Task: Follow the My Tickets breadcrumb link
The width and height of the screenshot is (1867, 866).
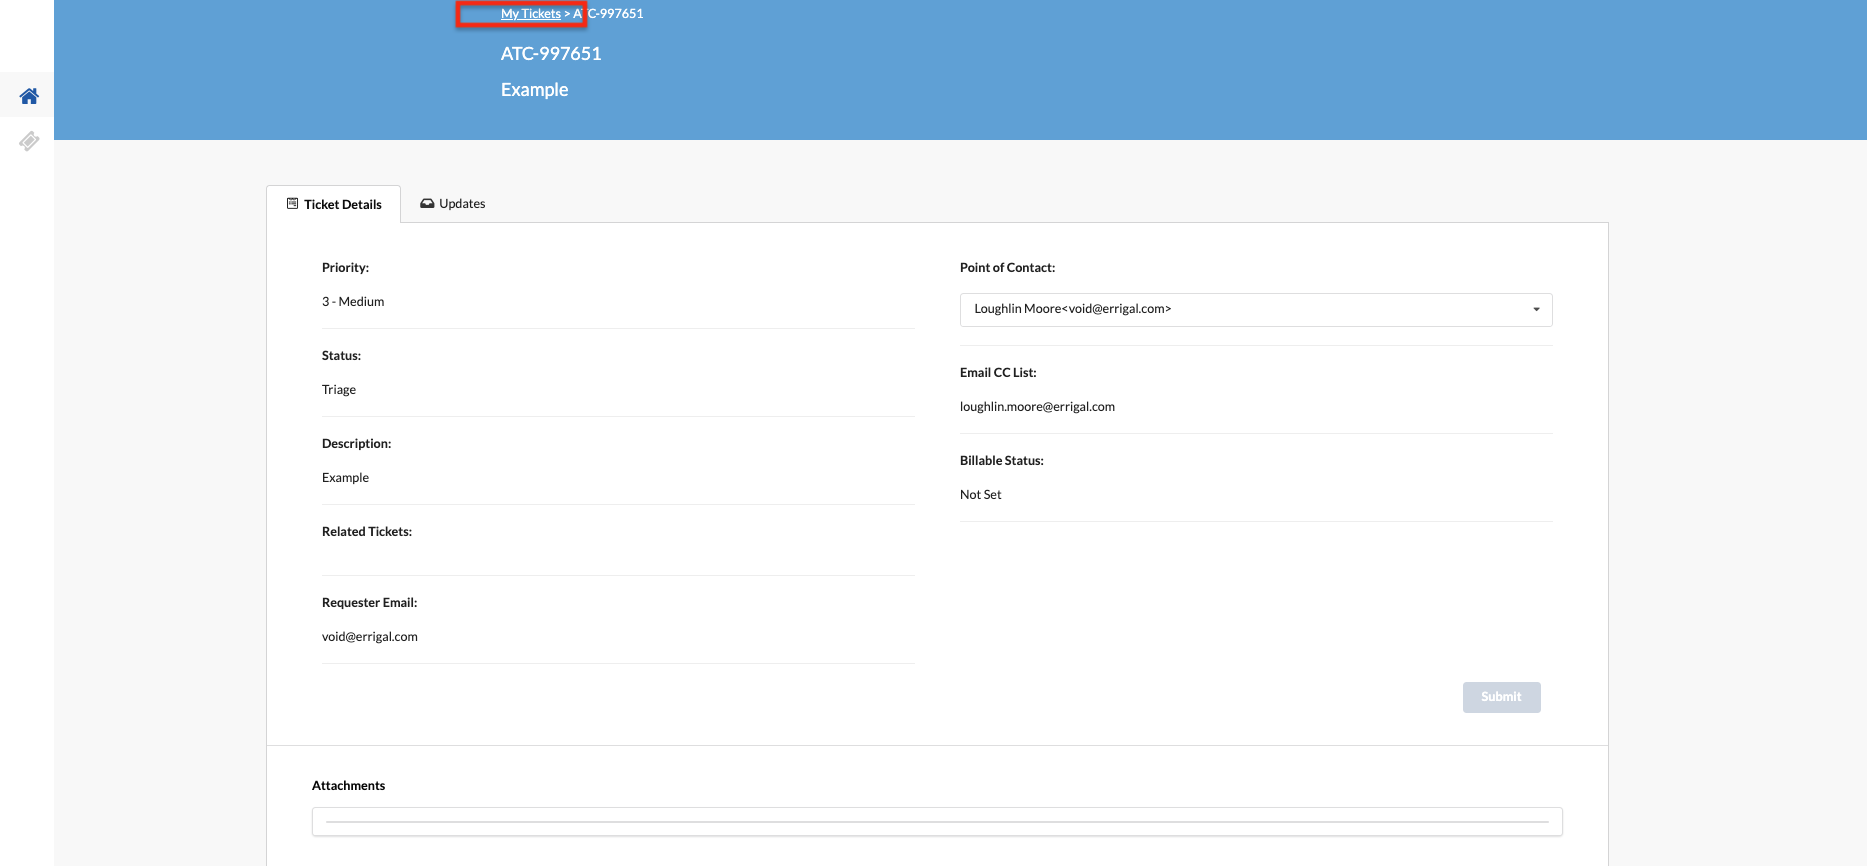Action: pos(530,14)
